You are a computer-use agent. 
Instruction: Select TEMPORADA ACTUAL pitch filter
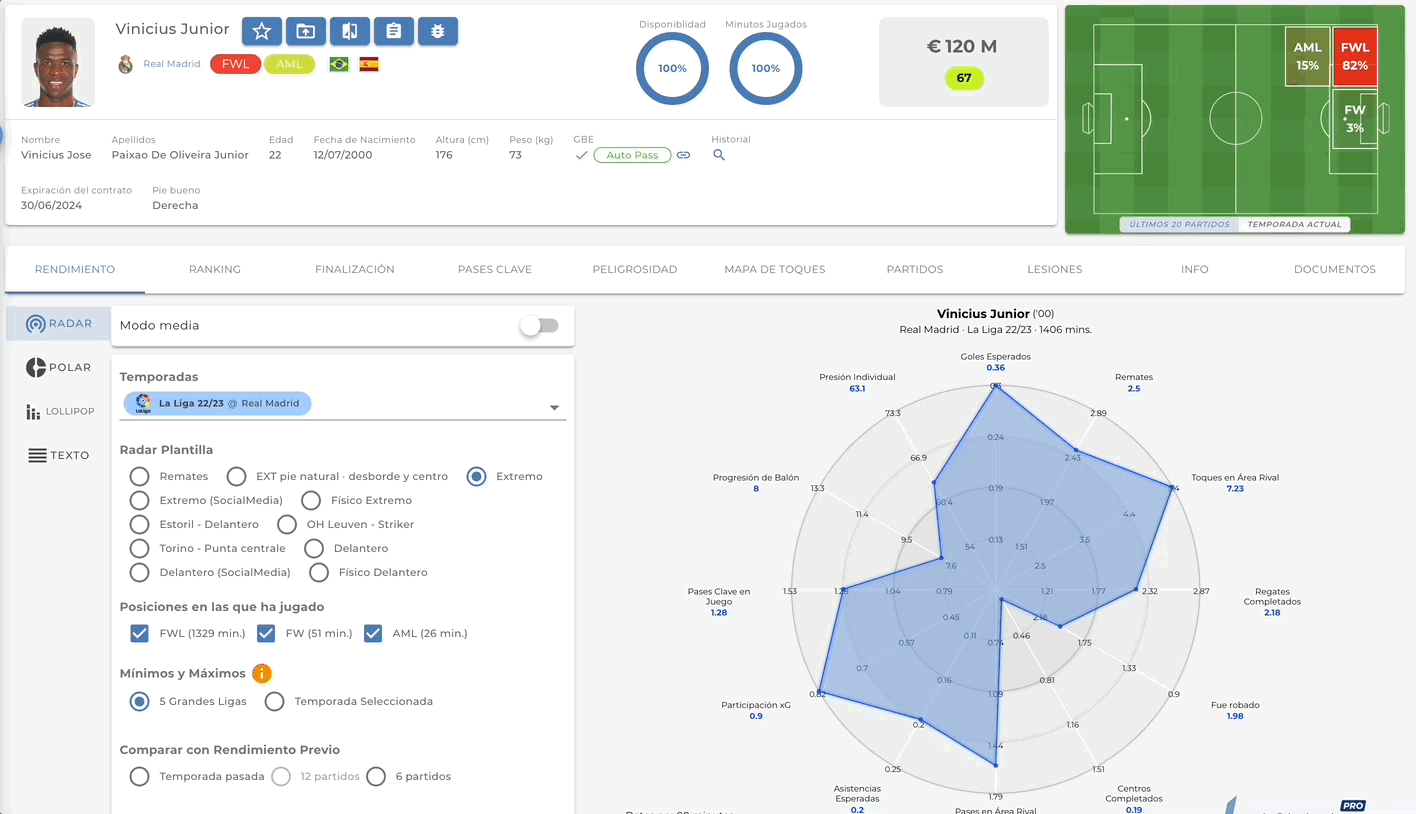pos(1295,224)
